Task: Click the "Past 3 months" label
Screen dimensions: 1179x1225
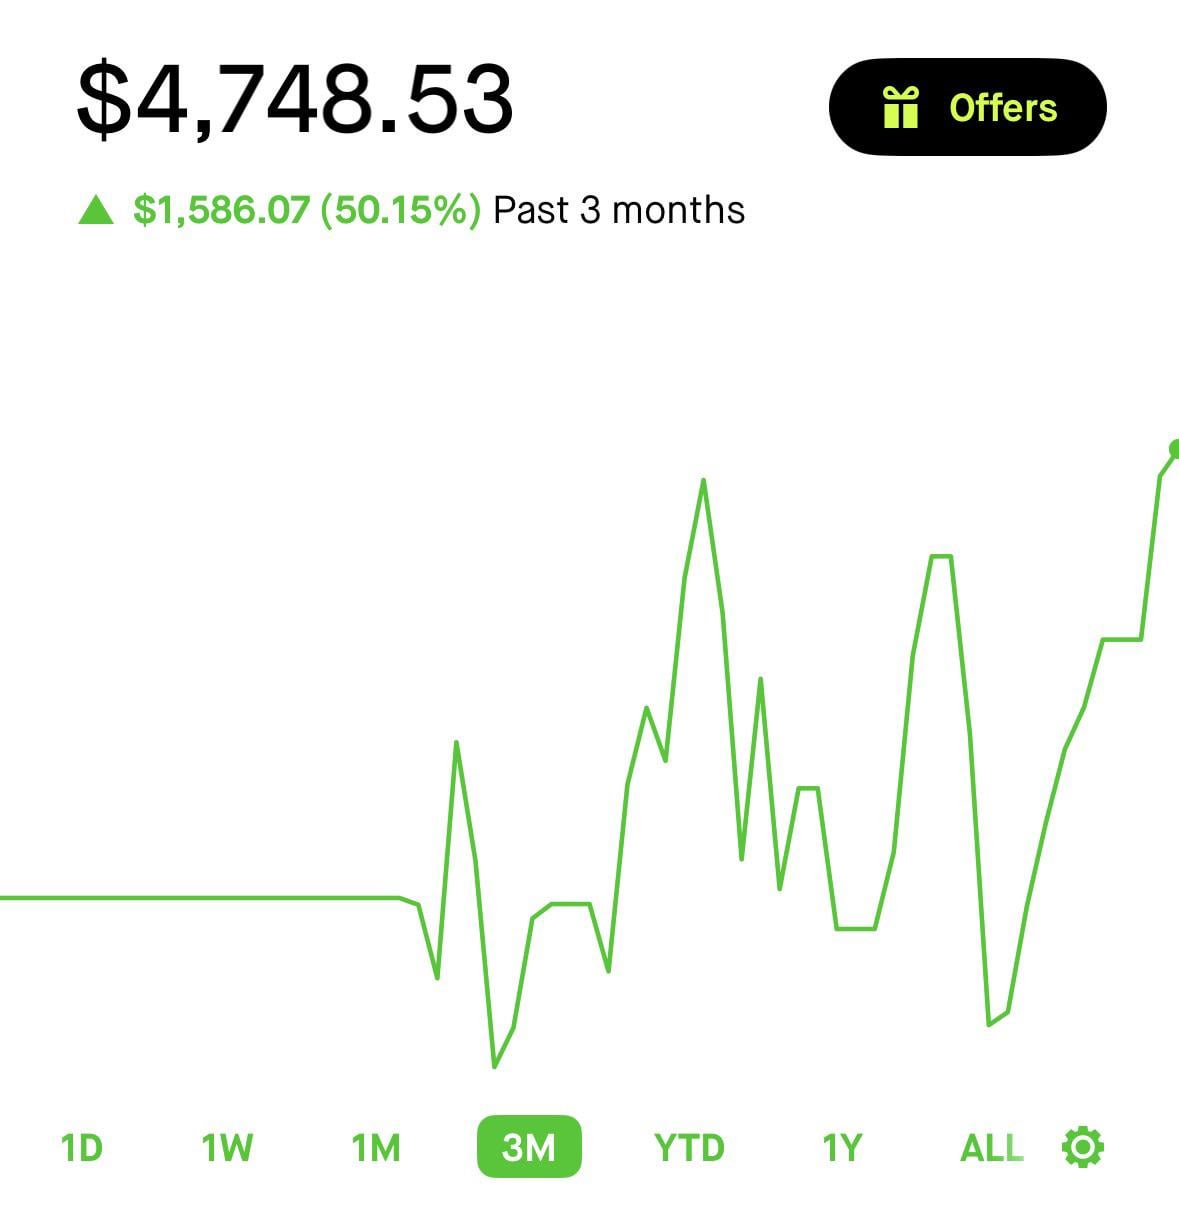Action: click(619, 210)
